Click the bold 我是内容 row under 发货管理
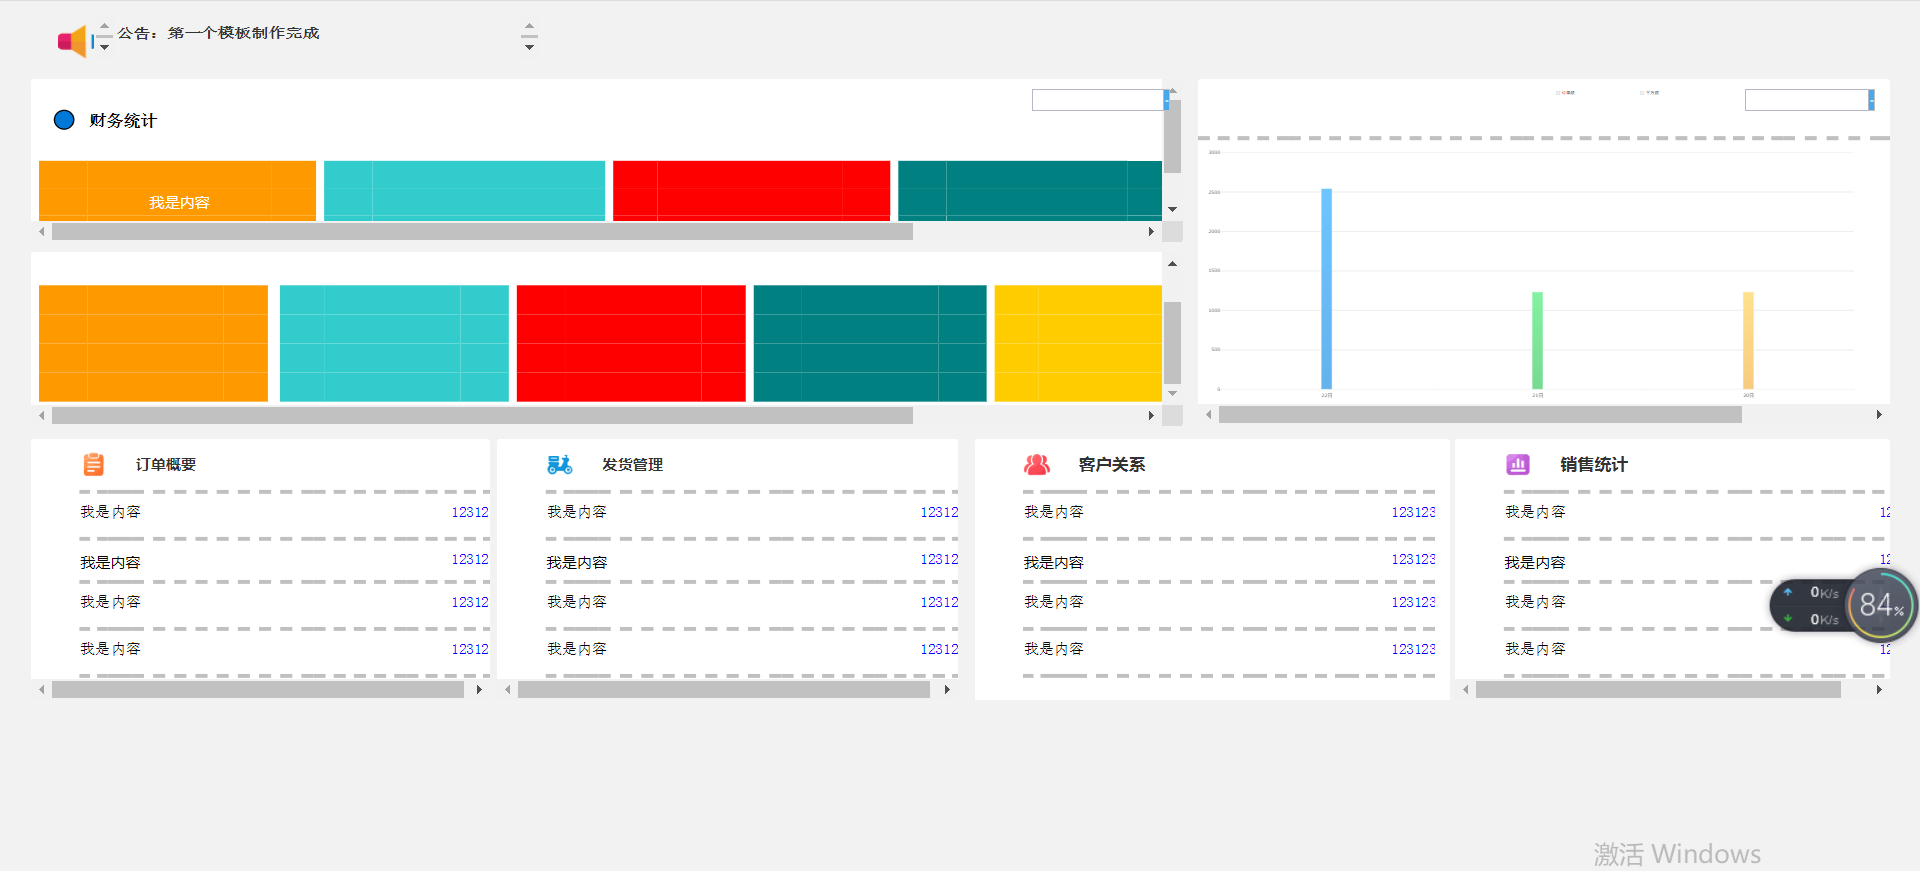Viewport: 1920px width, 871px height. coord(577,562)
